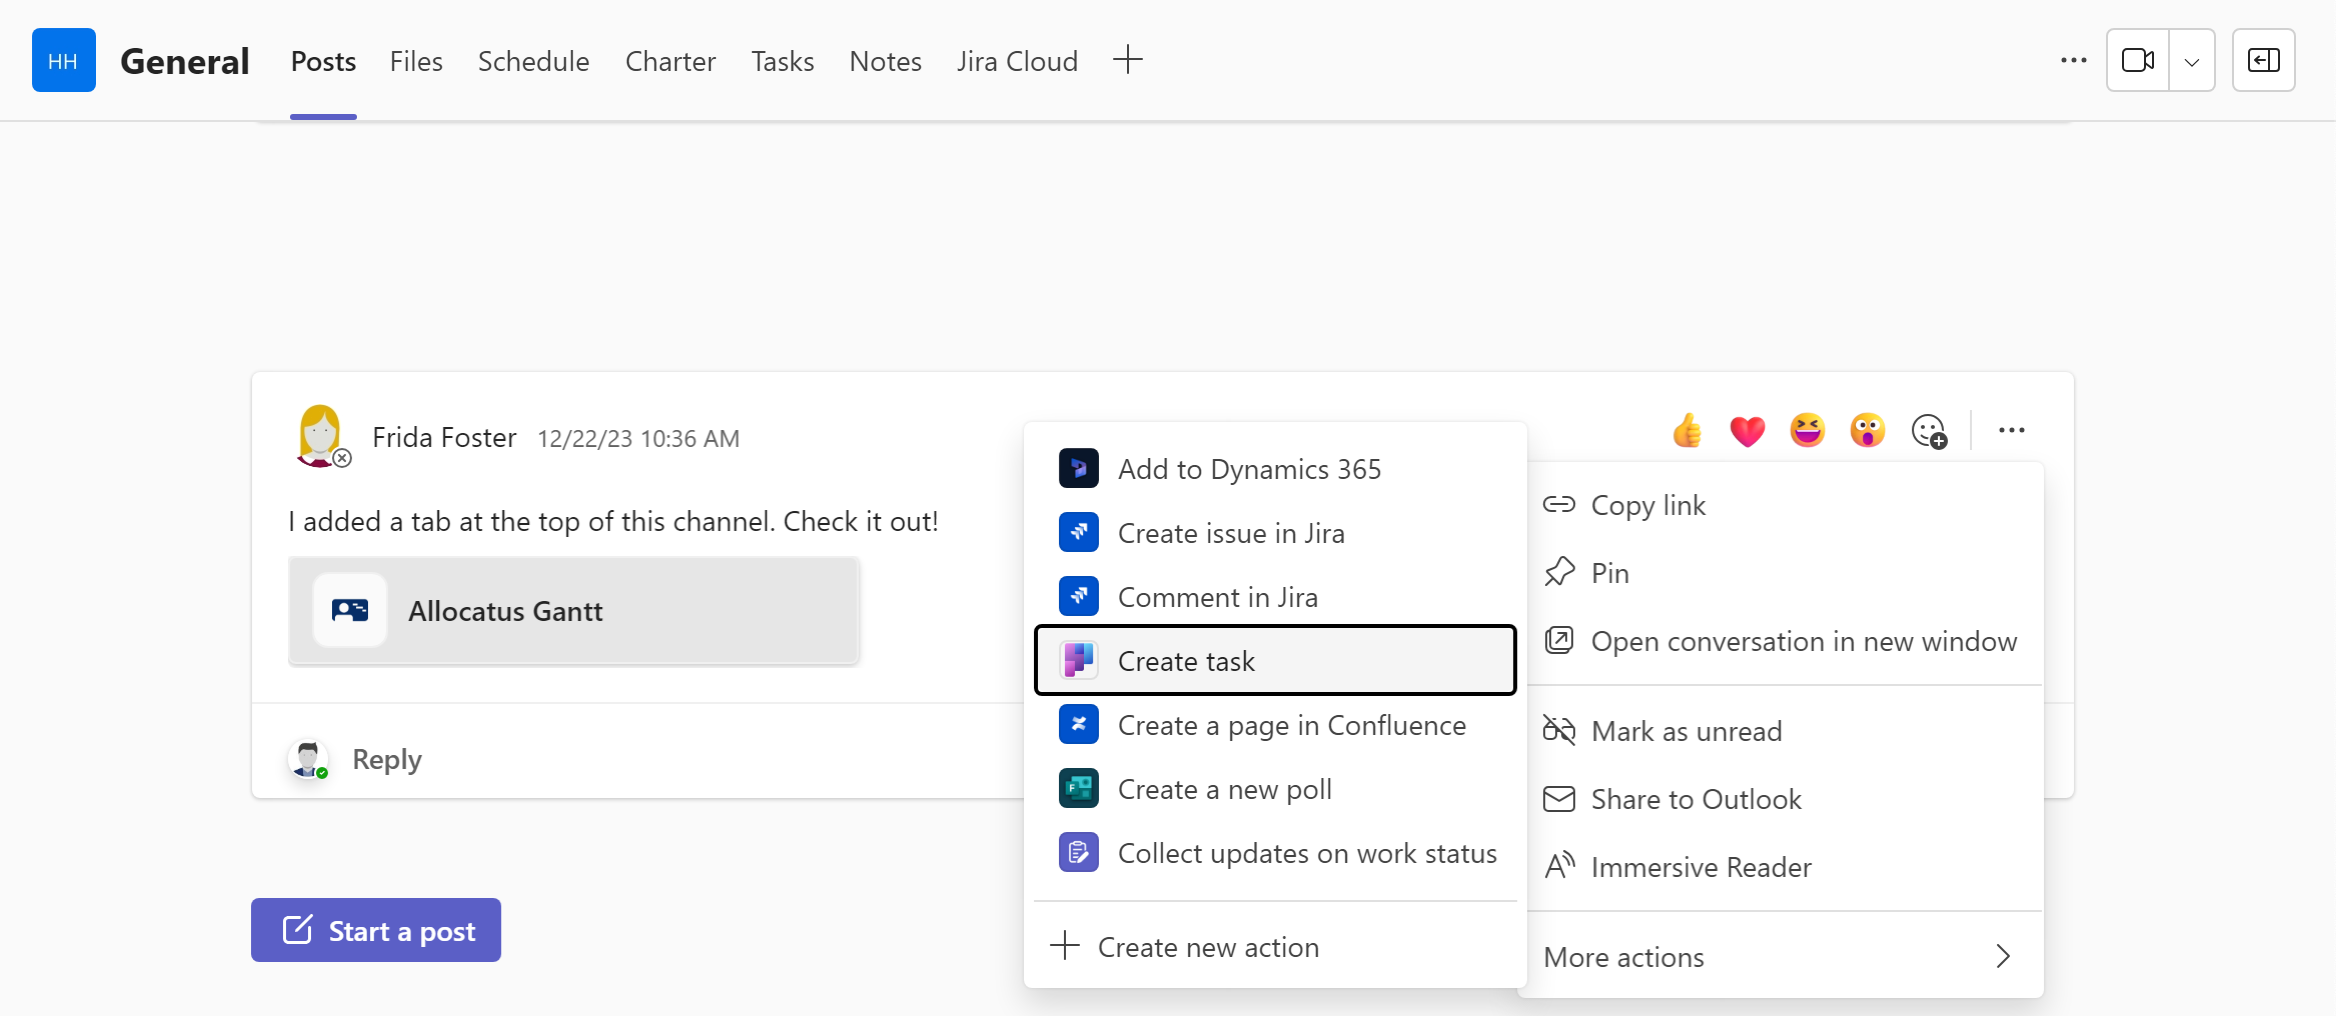Click Create new action

pos(1275,947)
